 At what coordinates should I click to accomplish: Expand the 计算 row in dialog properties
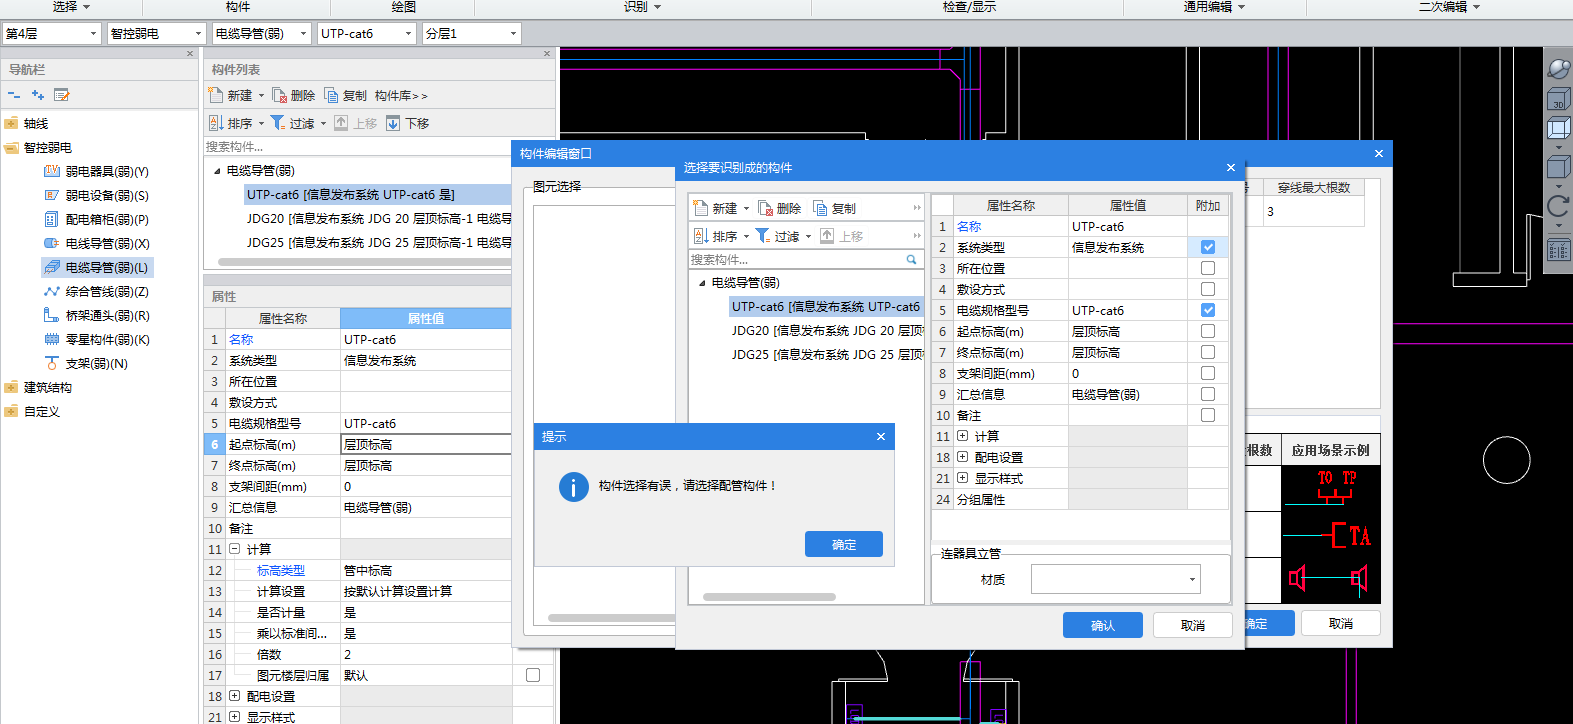click(962, 436)
